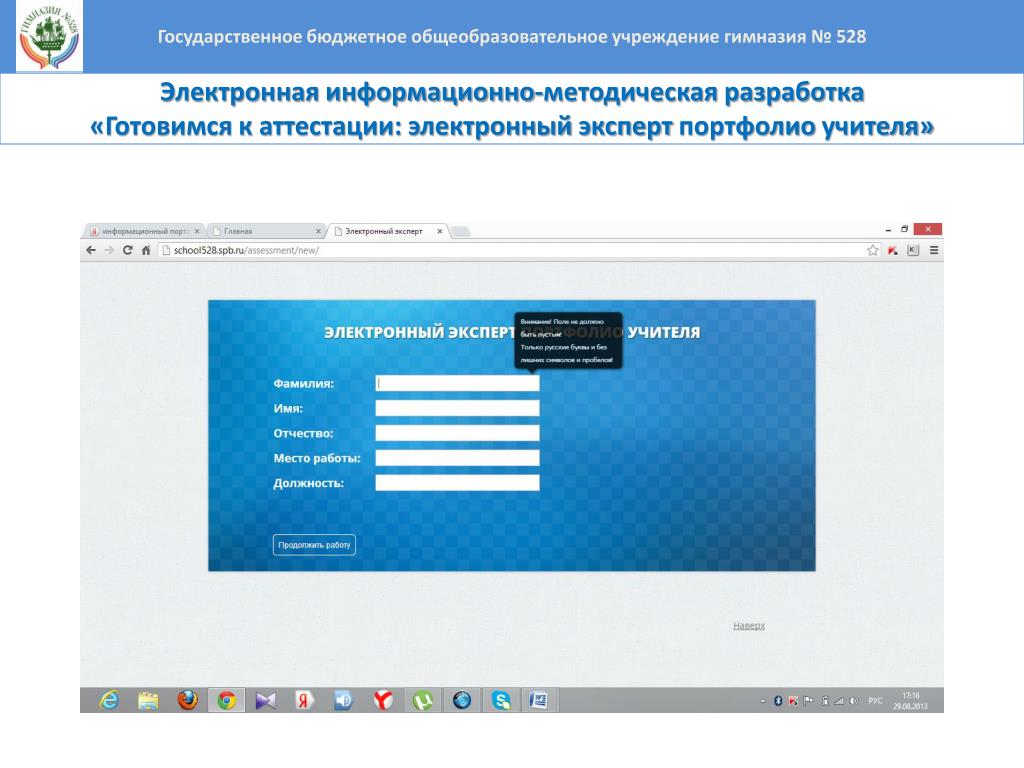Switch to the Главная tab
The image size is (1024, 768).
(260, 231)
